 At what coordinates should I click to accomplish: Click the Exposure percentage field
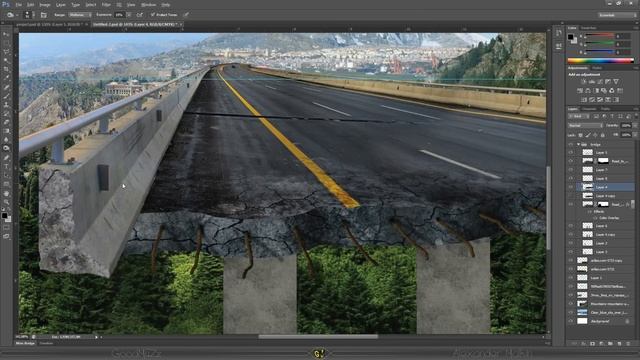coord(119,15)
